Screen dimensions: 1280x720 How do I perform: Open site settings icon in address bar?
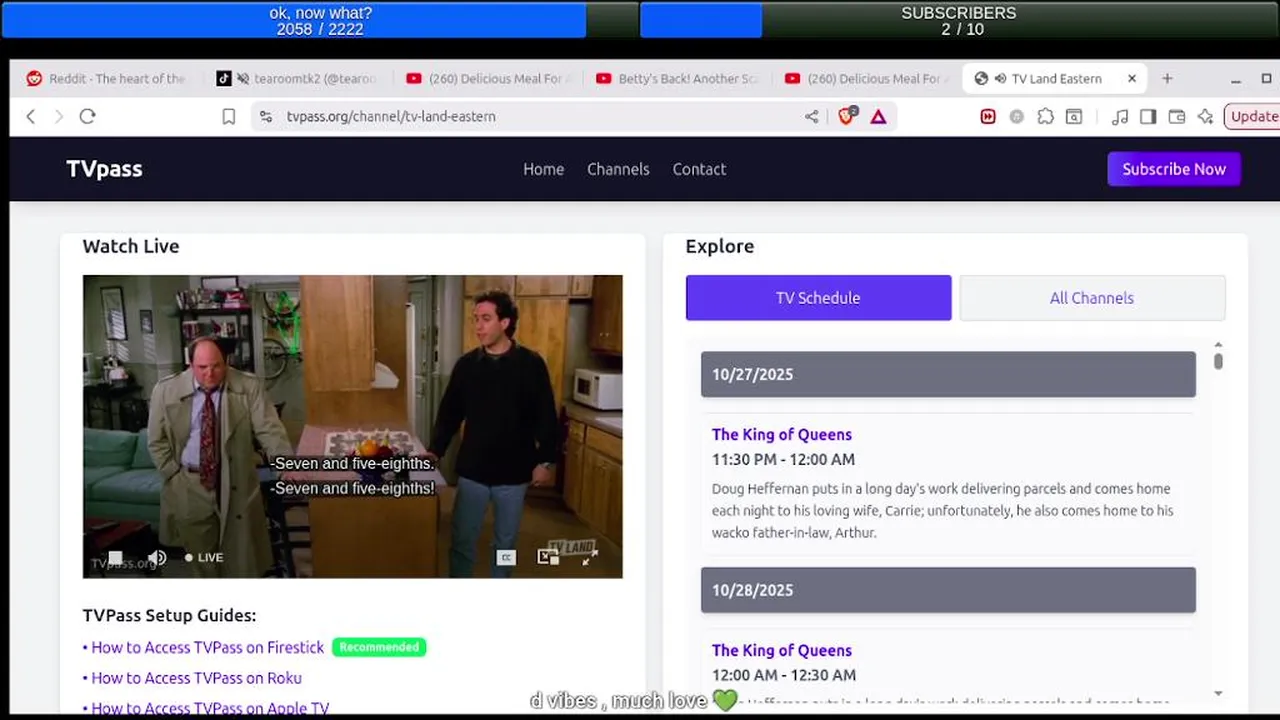[265, 116]
